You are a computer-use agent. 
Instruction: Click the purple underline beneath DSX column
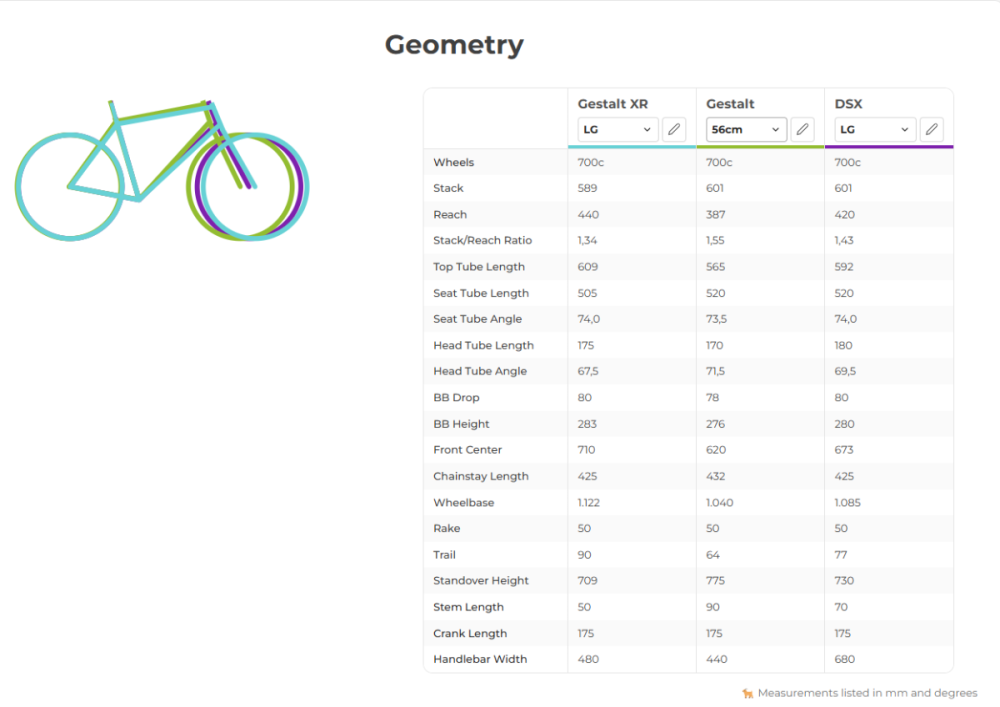(889, 147)
